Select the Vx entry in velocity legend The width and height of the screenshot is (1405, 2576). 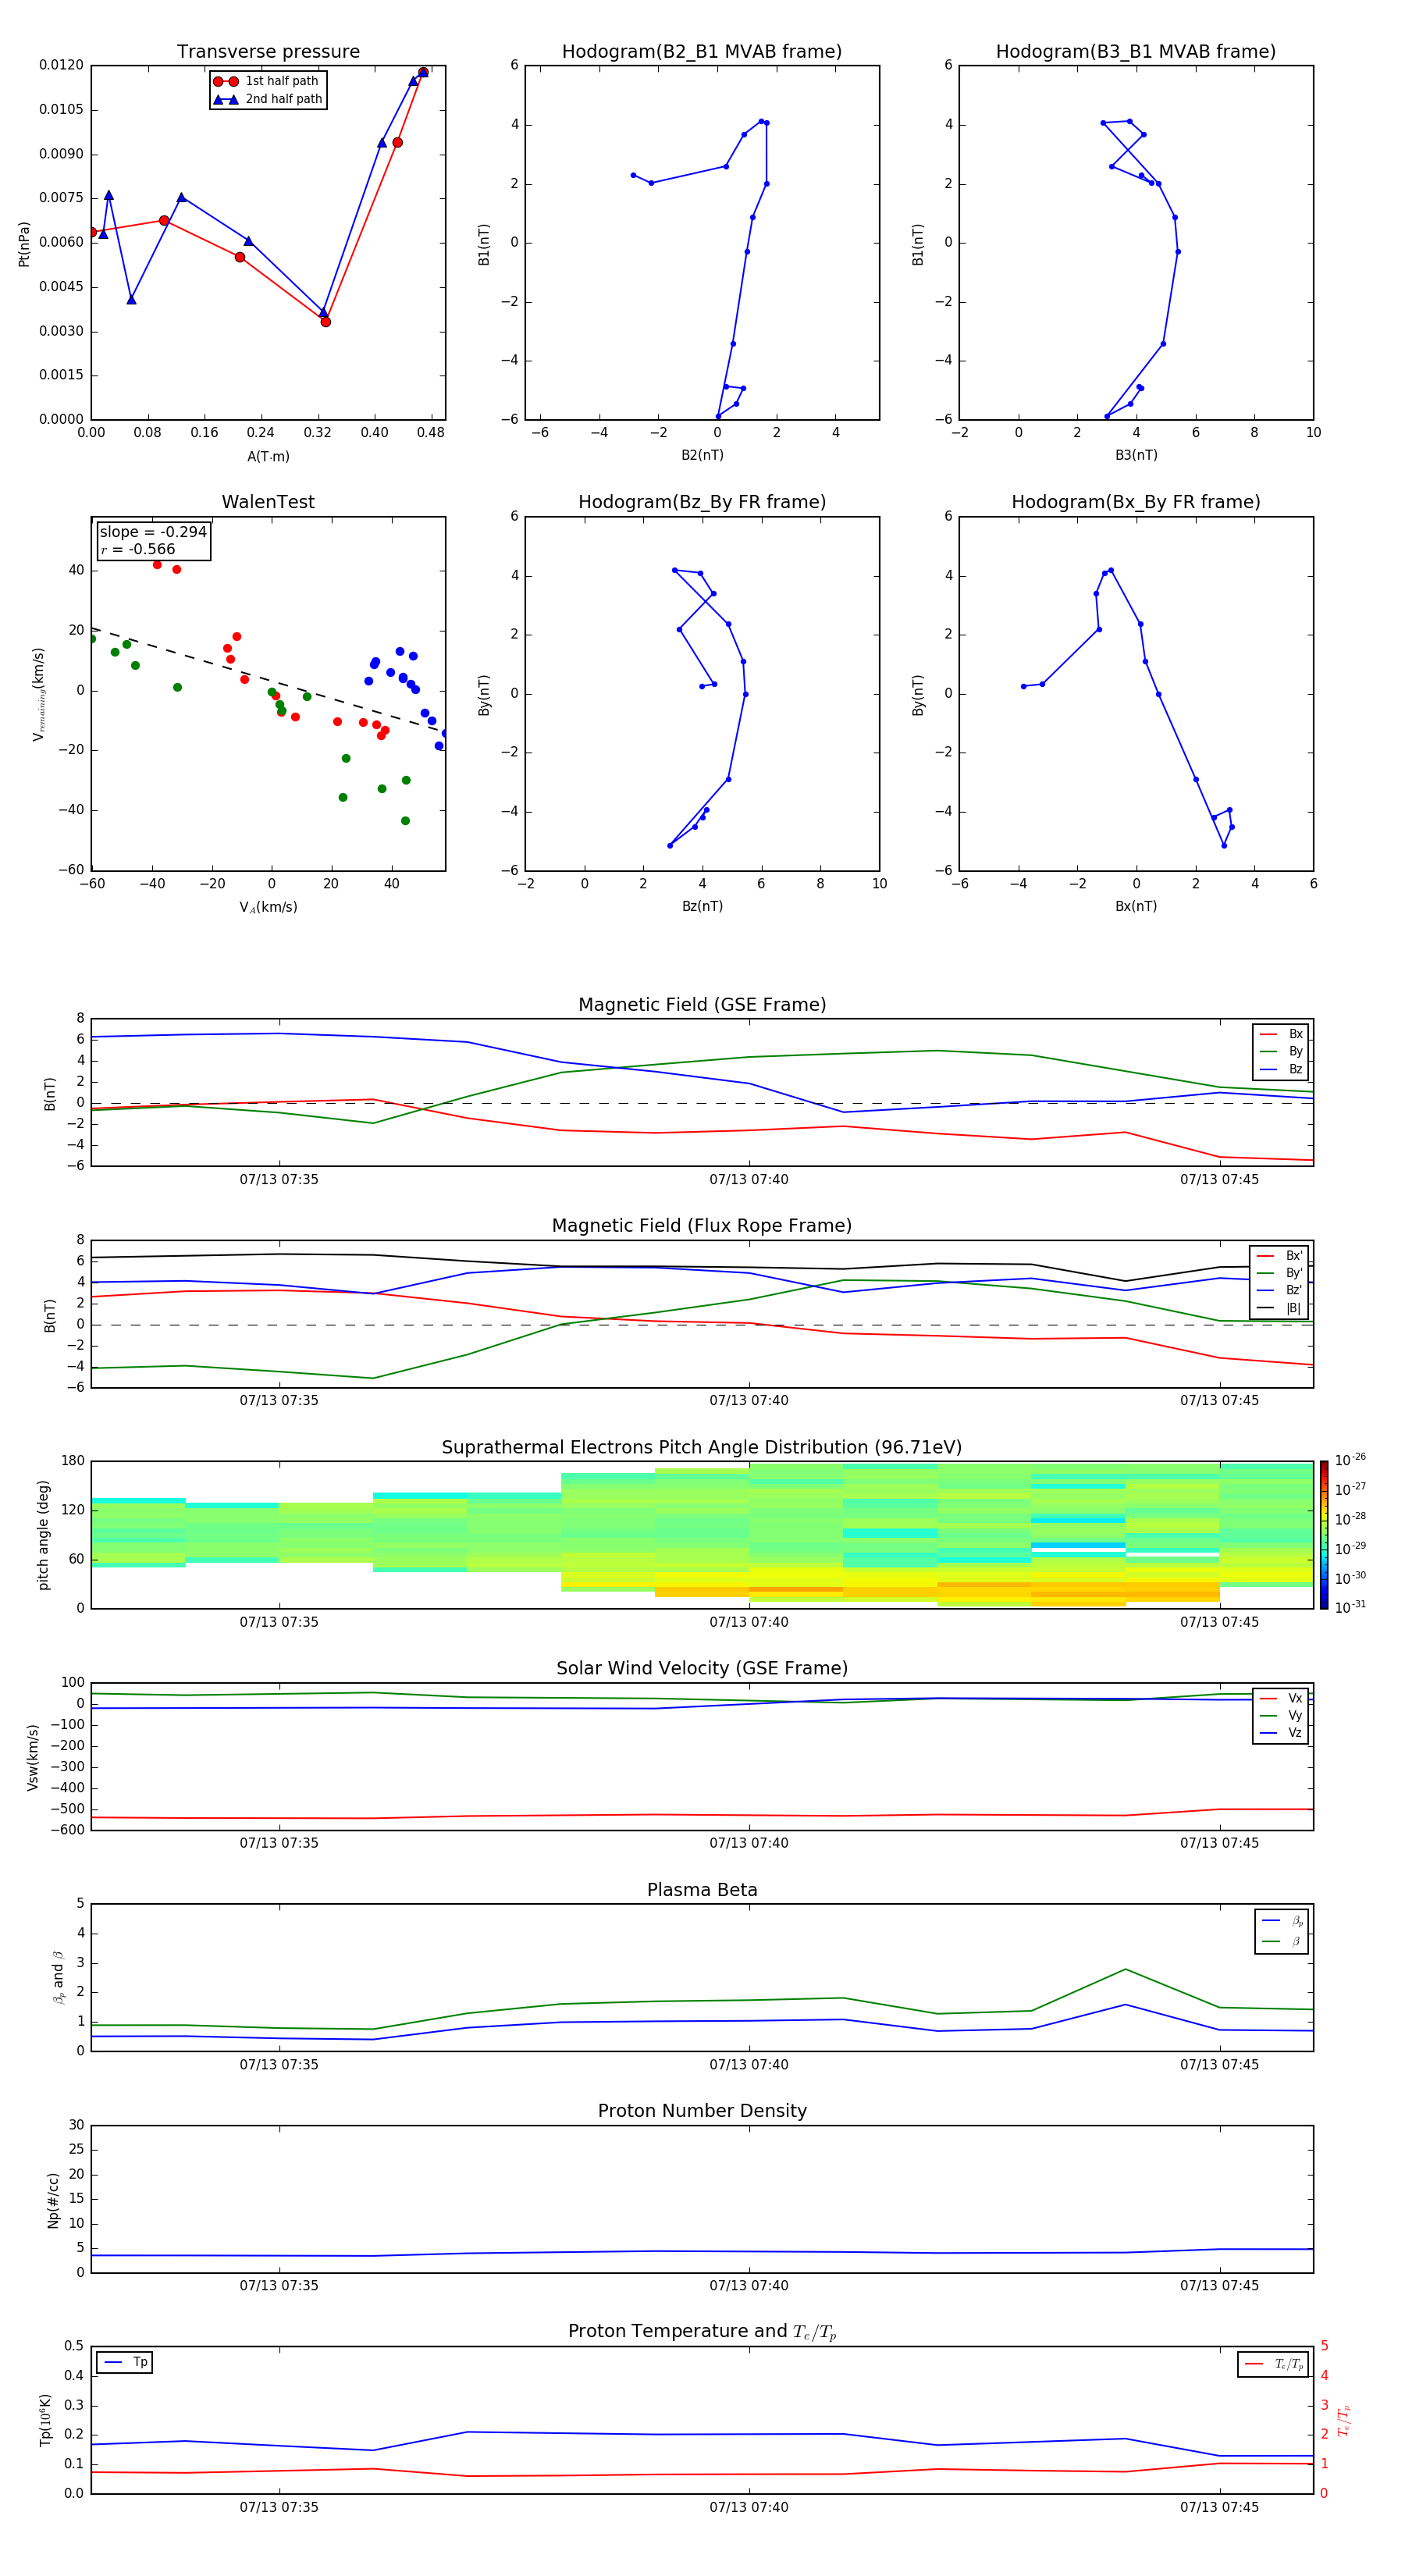click(1281, 1699)
